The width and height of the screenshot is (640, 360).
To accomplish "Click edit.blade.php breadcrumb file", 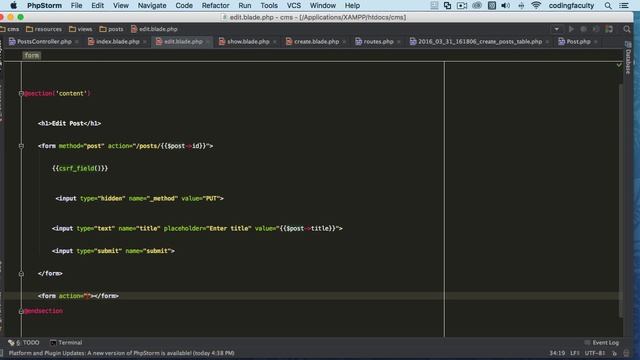I will point(154,29).
